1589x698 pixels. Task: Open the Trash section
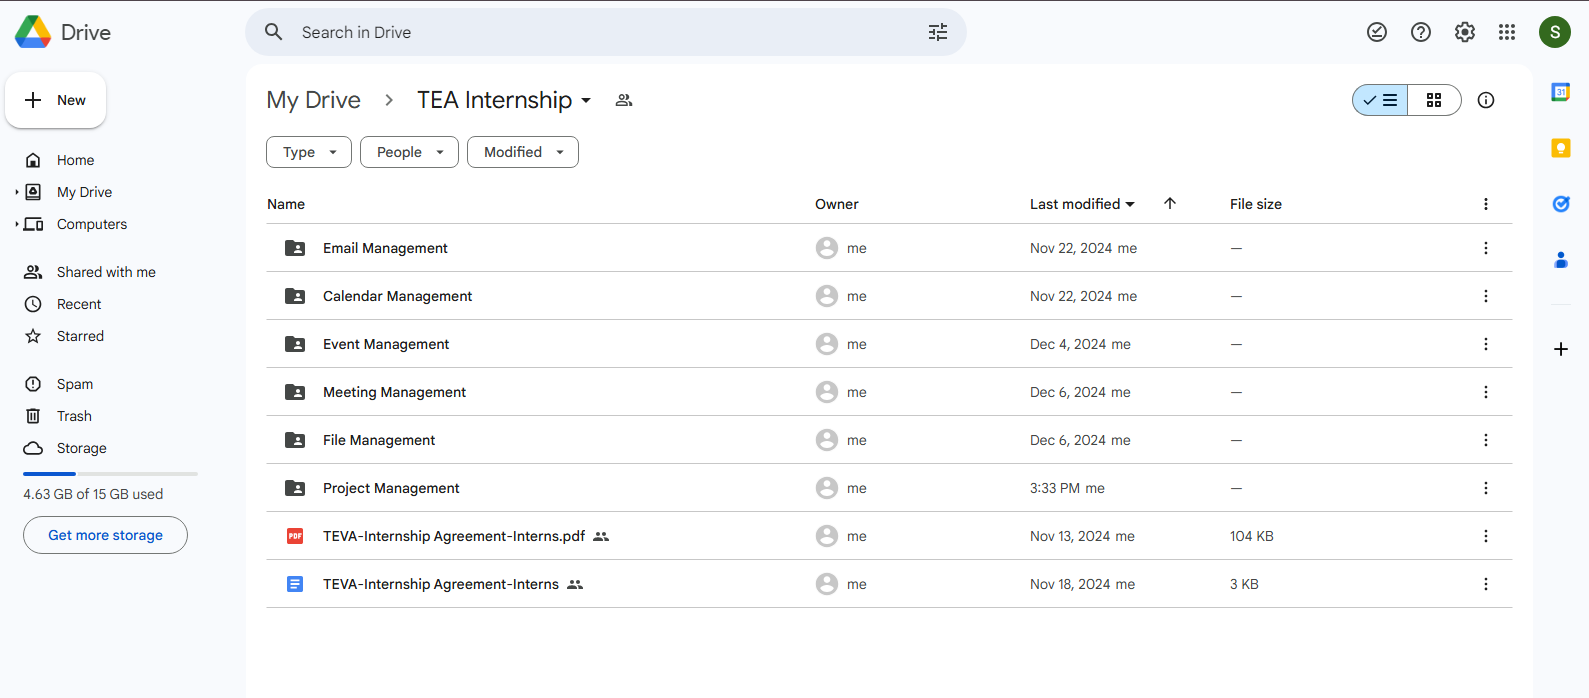pos(74,416)
